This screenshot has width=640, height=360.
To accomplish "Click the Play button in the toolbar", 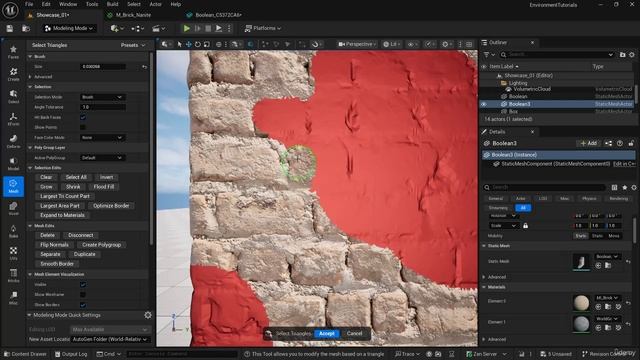I will [x=187, y=28].
